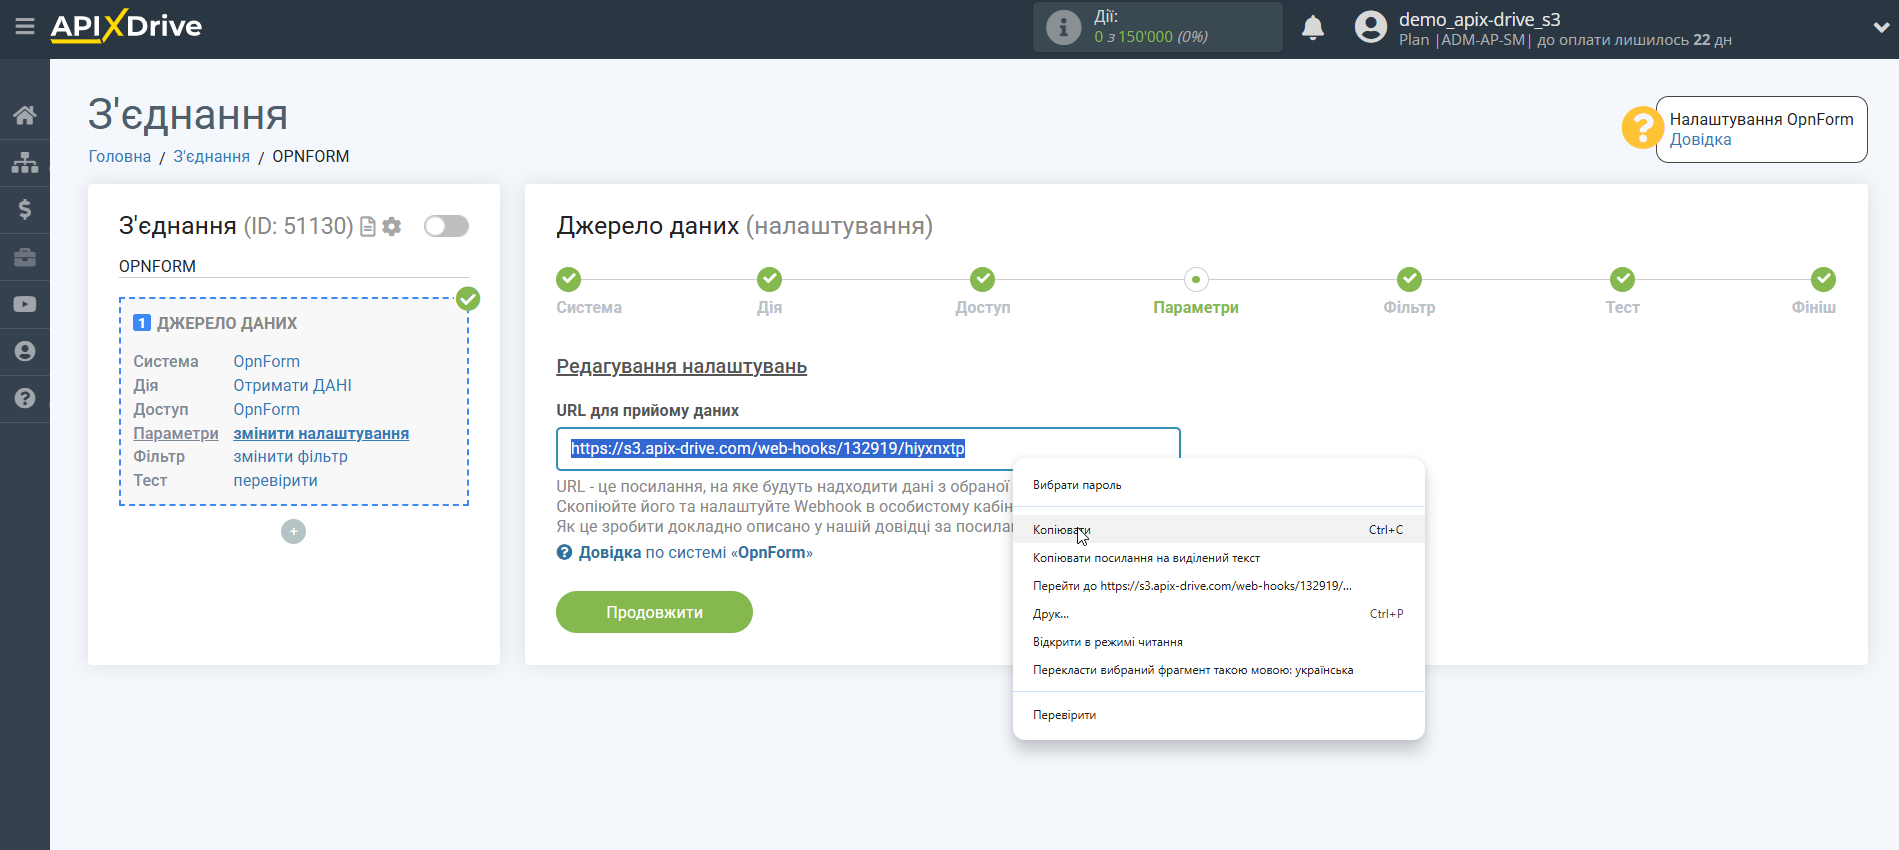Click змінити фільтр link
Viewport: 1899px width, 850px height.
click(290, 456)
